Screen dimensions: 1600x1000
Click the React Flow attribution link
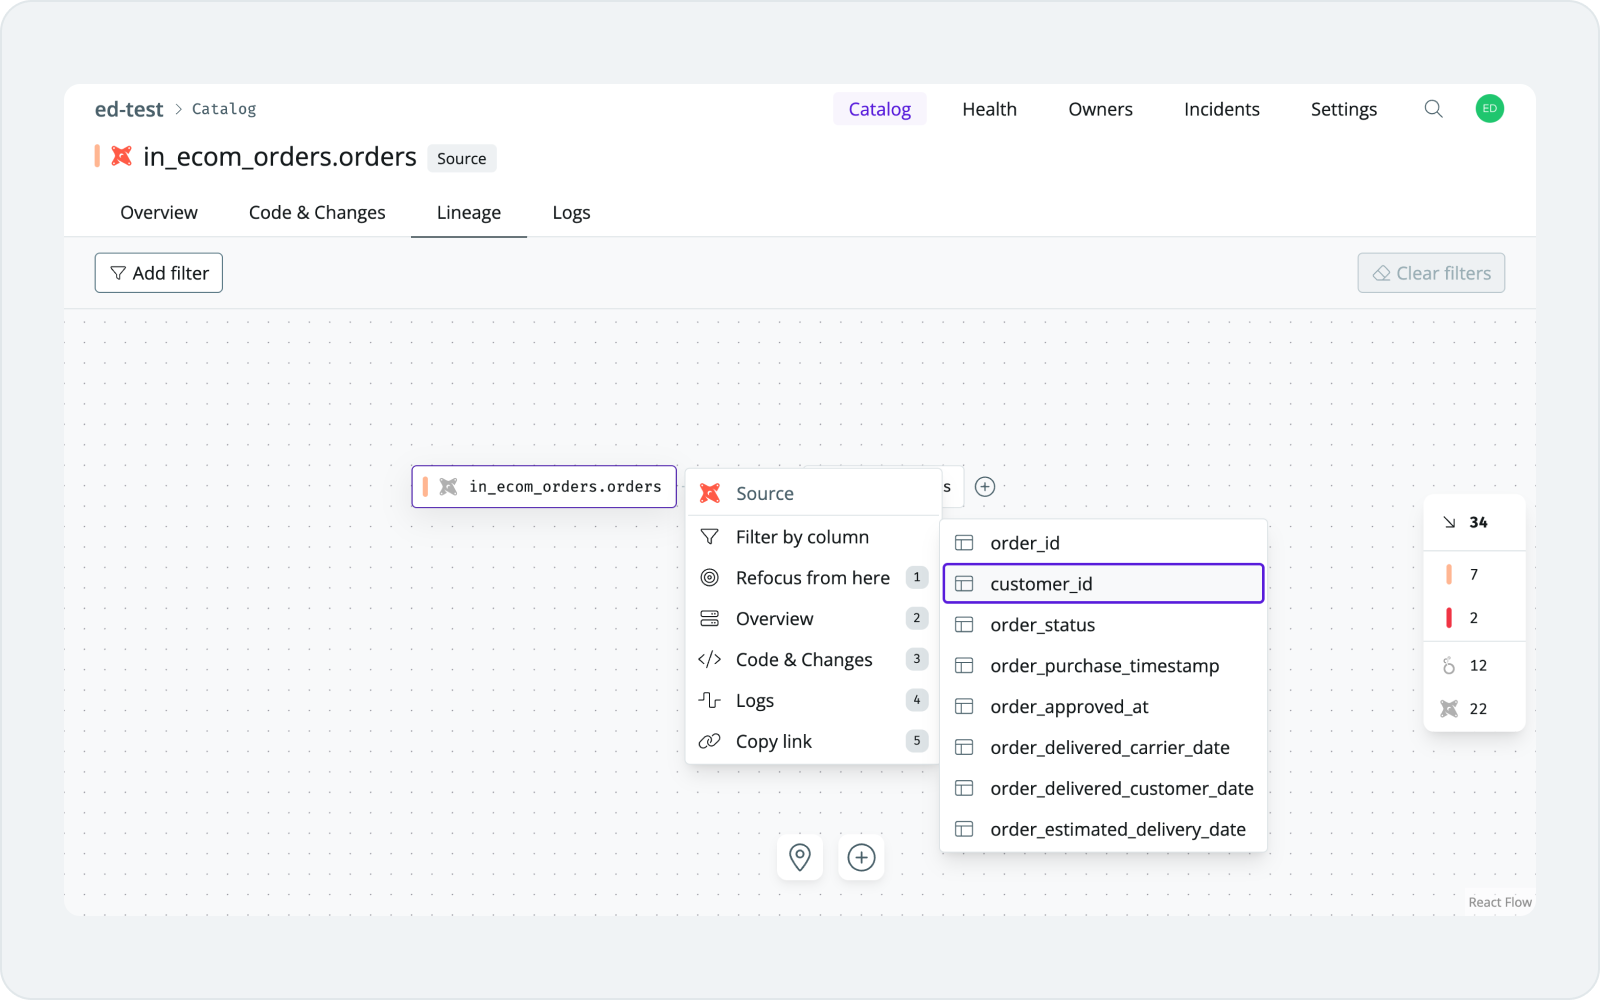pos(1500,902)
